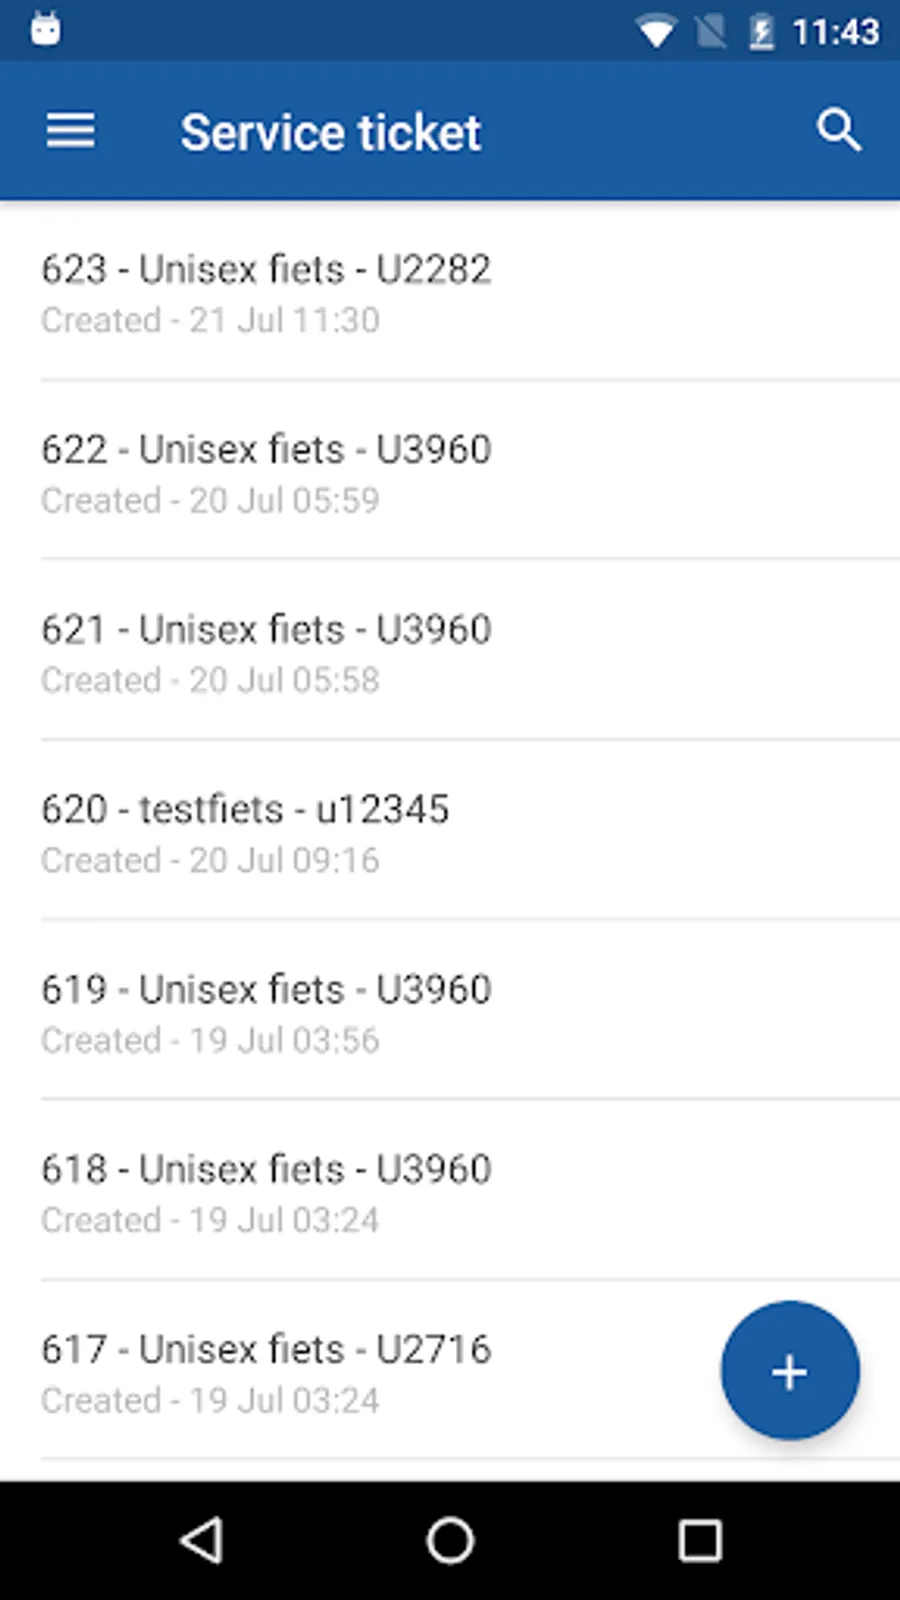
Task: Select the ticket created 21 Jul 11:30
Action: [x=450, y=292]
